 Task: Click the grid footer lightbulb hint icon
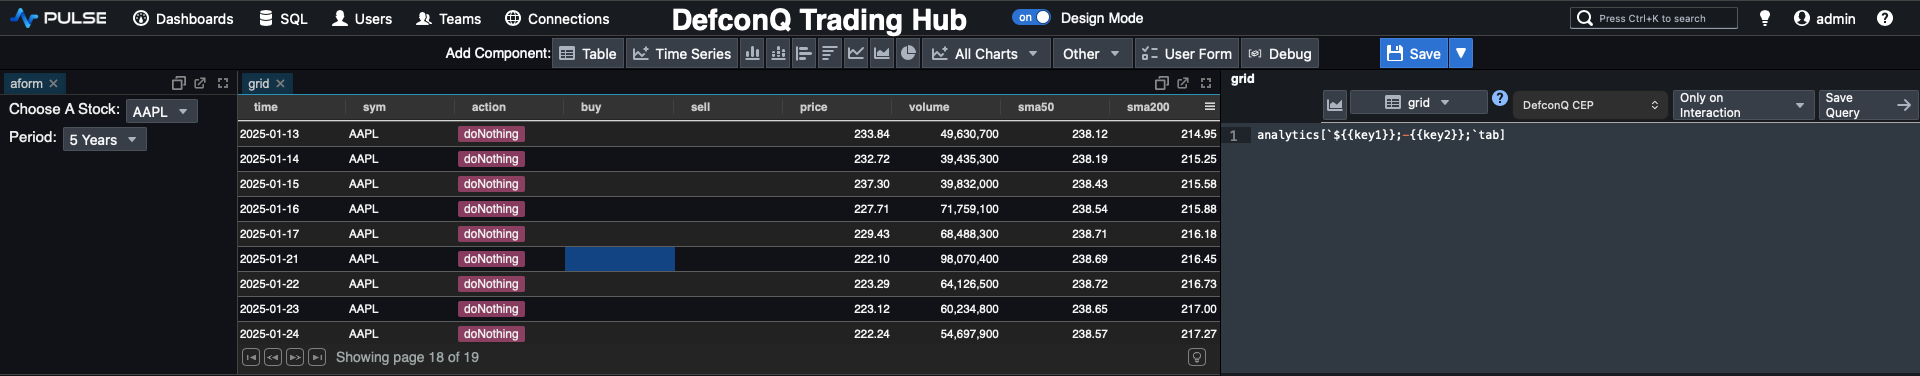[x=1197, y=357]
